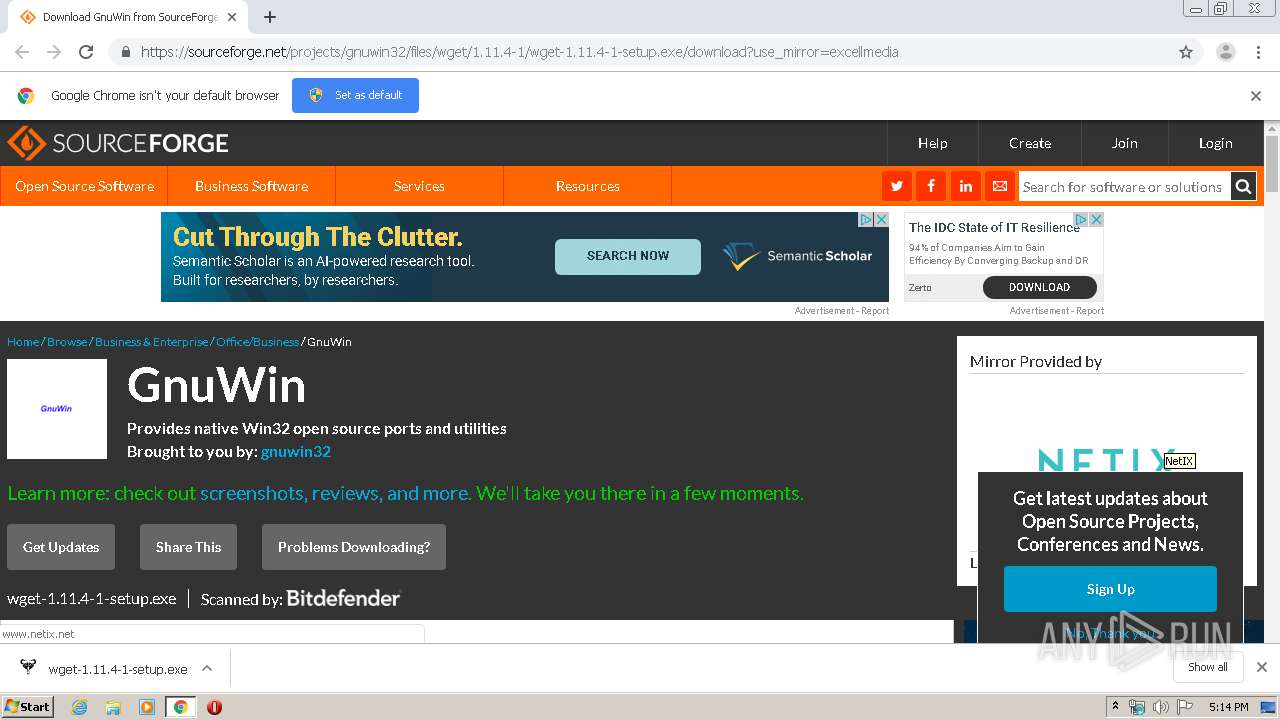The image size is (1280, 720).
Task: Click Sign Up in the updates popup
Action: pos(1110,589)
